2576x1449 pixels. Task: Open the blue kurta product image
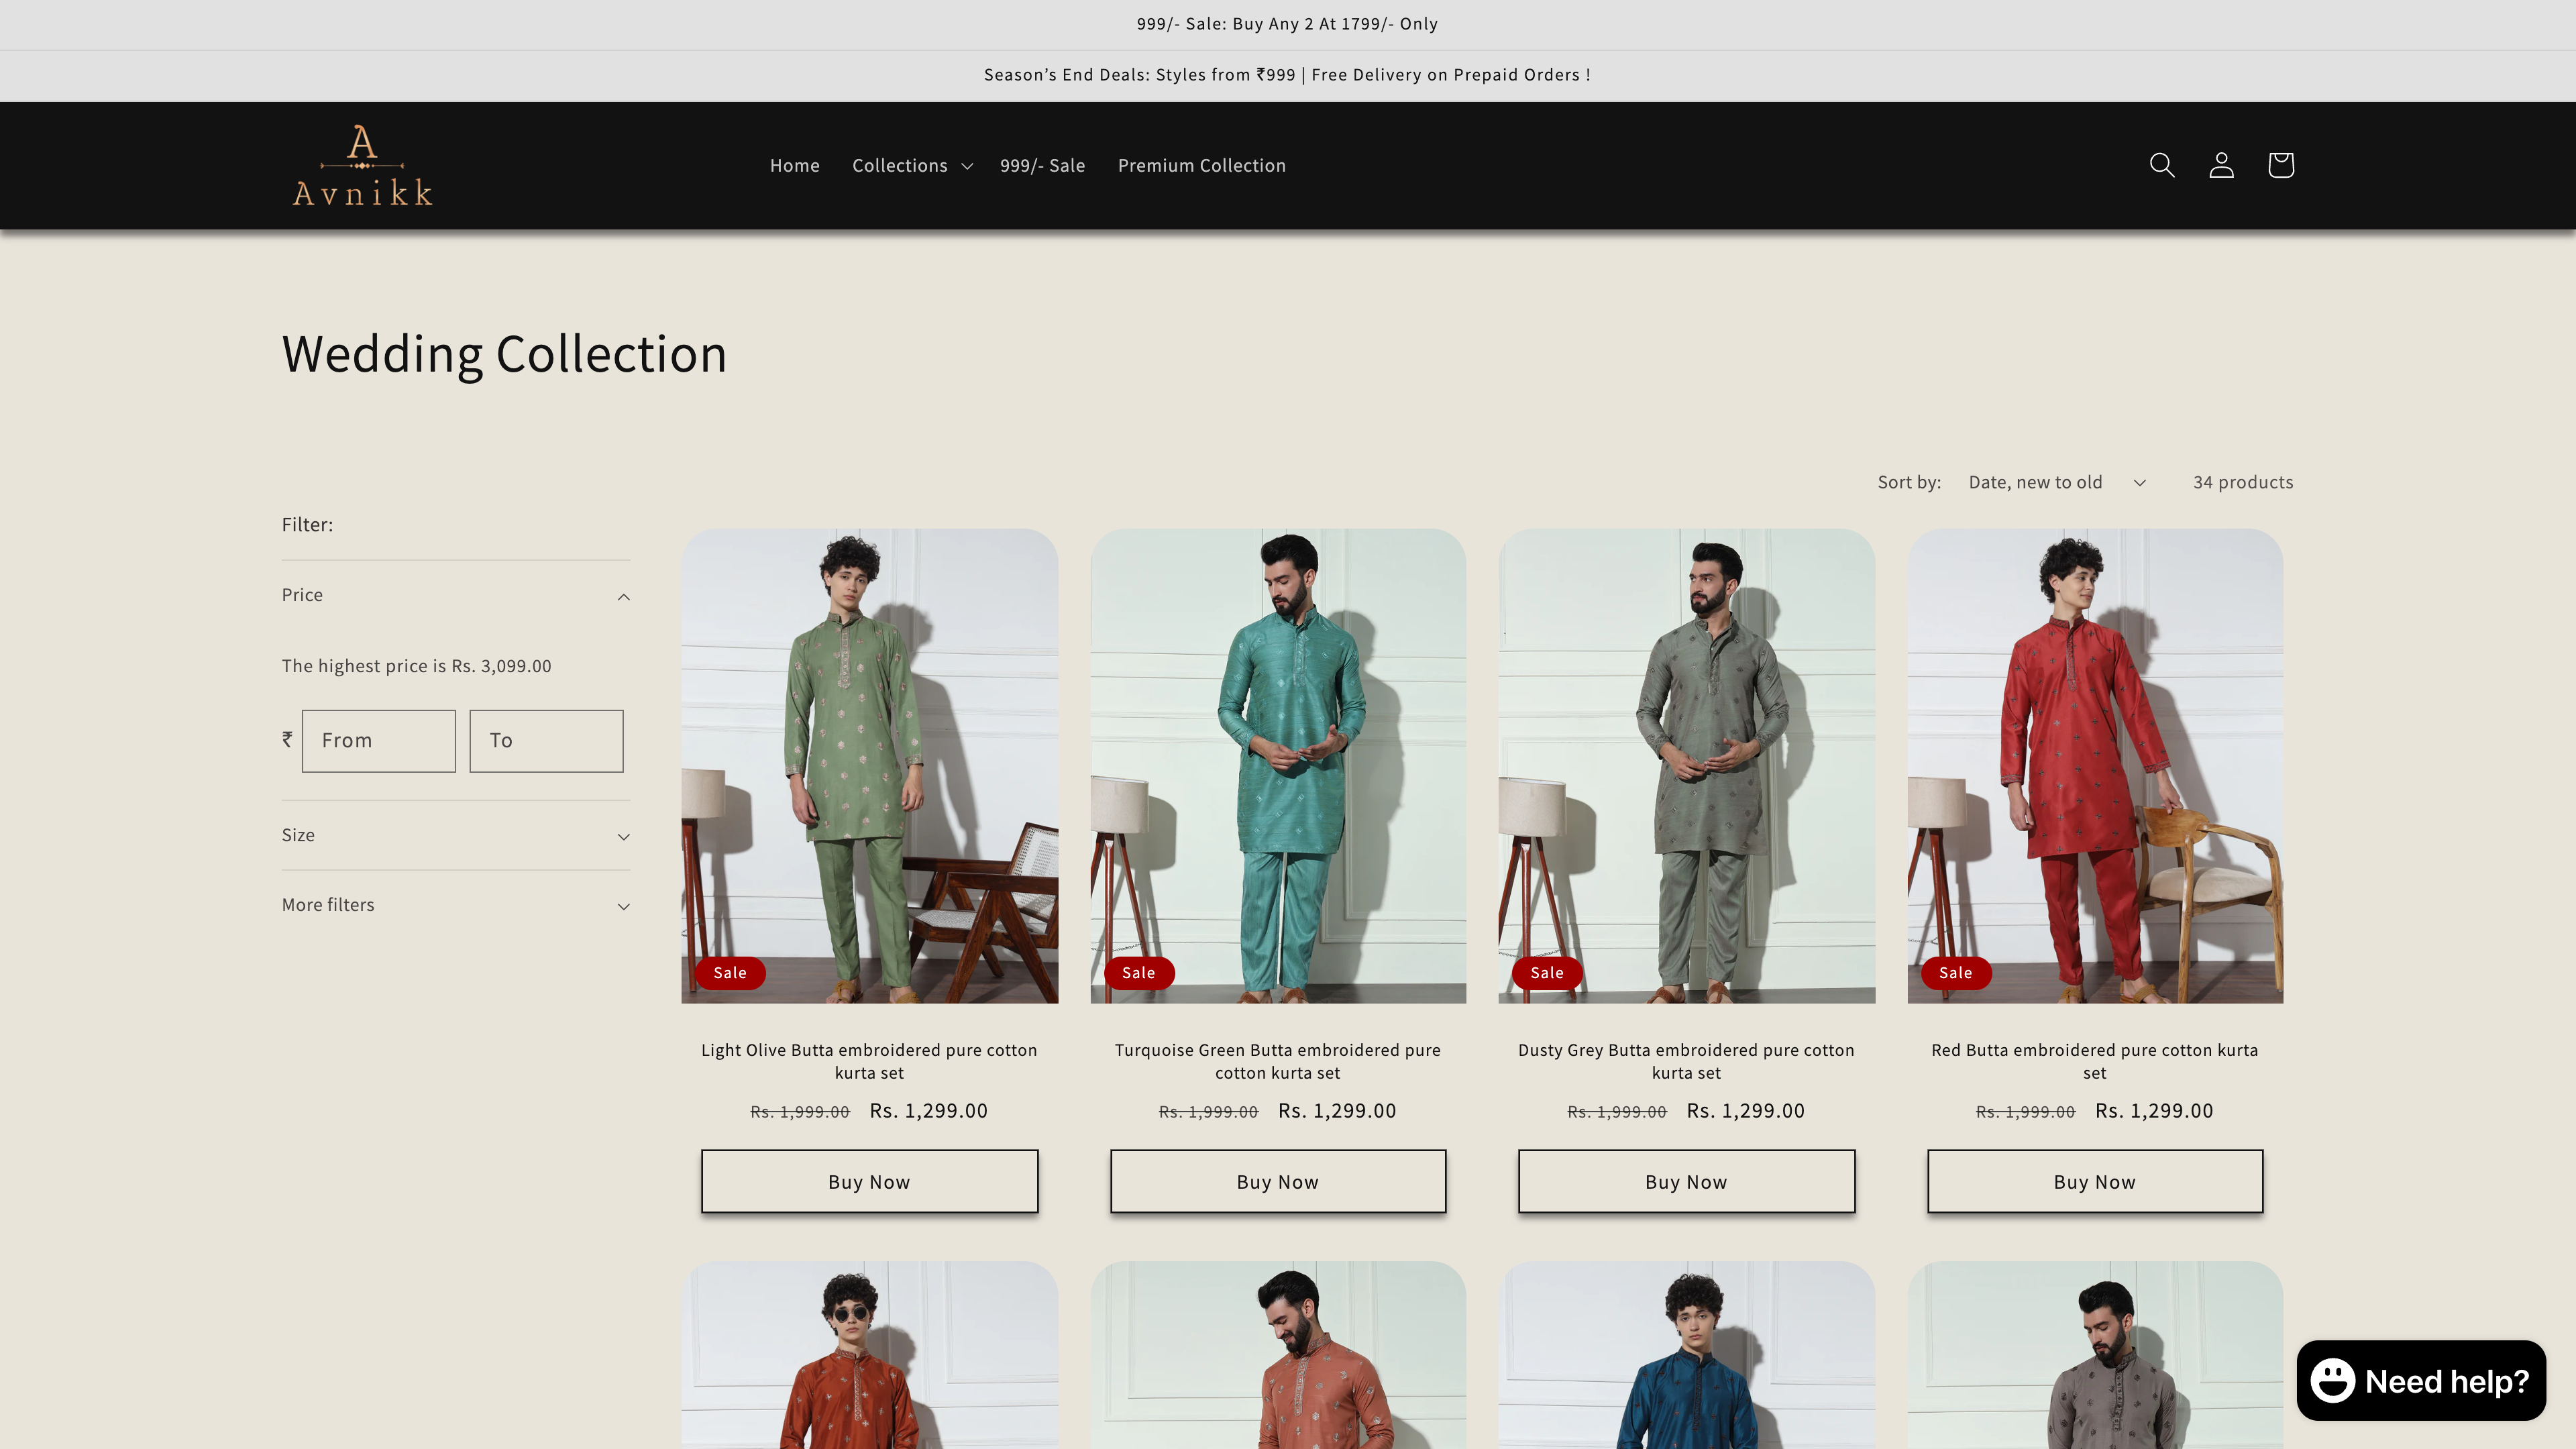[1686, 1355]
